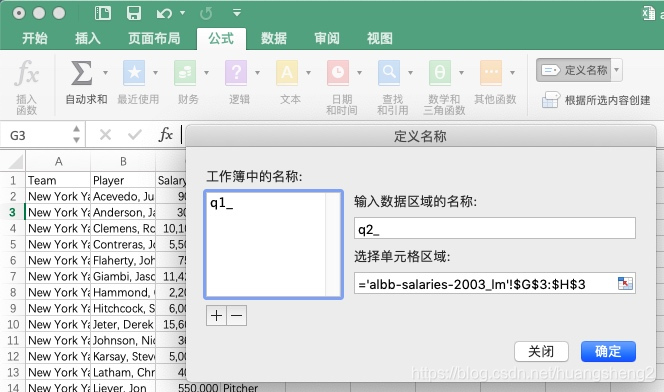Open the Logical functions question-mark icon
The height and width of the screenshot is (392, 664).
236,73
